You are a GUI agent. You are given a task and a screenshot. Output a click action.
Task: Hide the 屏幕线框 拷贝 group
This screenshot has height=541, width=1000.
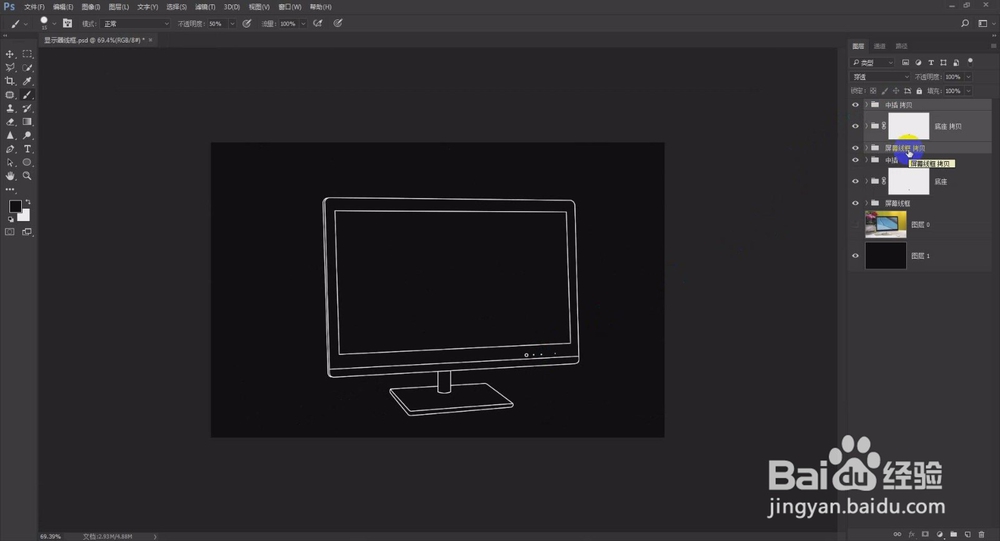855,148
